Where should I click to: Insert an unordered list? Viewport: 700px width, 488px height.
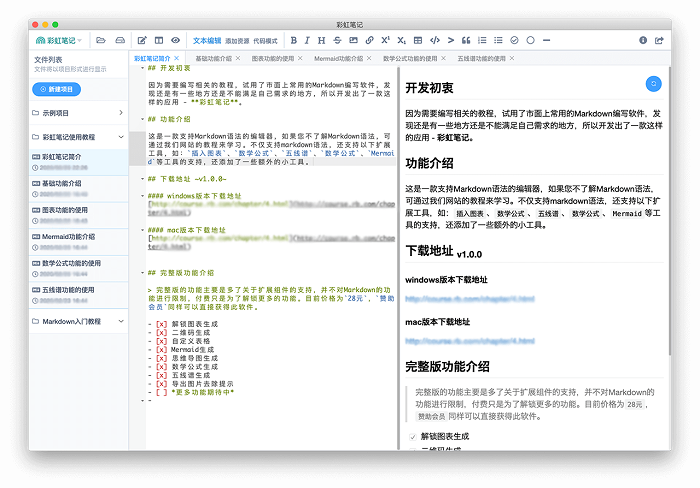(498, 40)
